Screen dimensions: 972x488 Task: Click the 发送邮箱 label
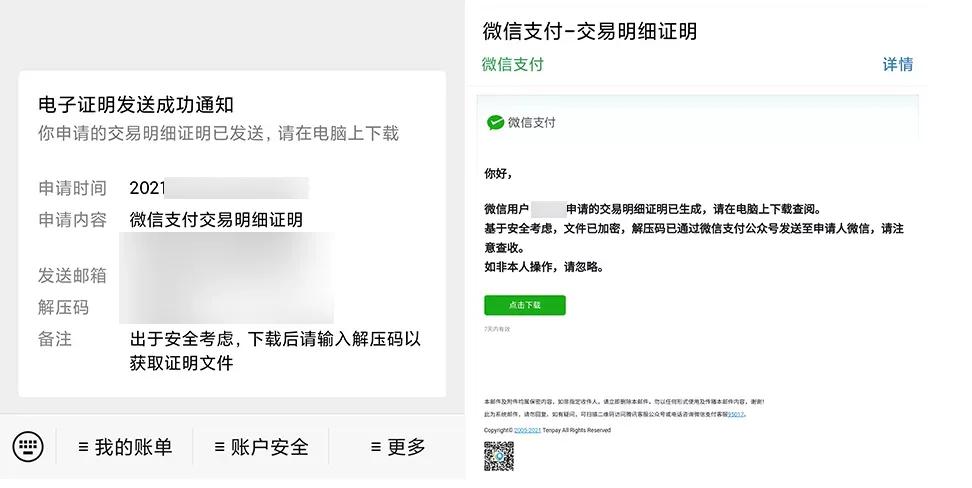73,275
